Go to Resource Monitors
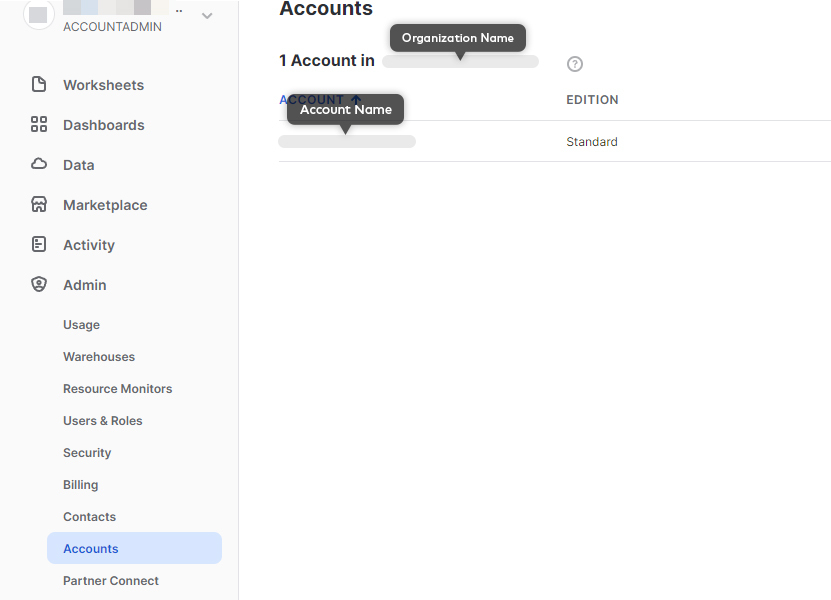831x600 pixels. pos(117,389)
